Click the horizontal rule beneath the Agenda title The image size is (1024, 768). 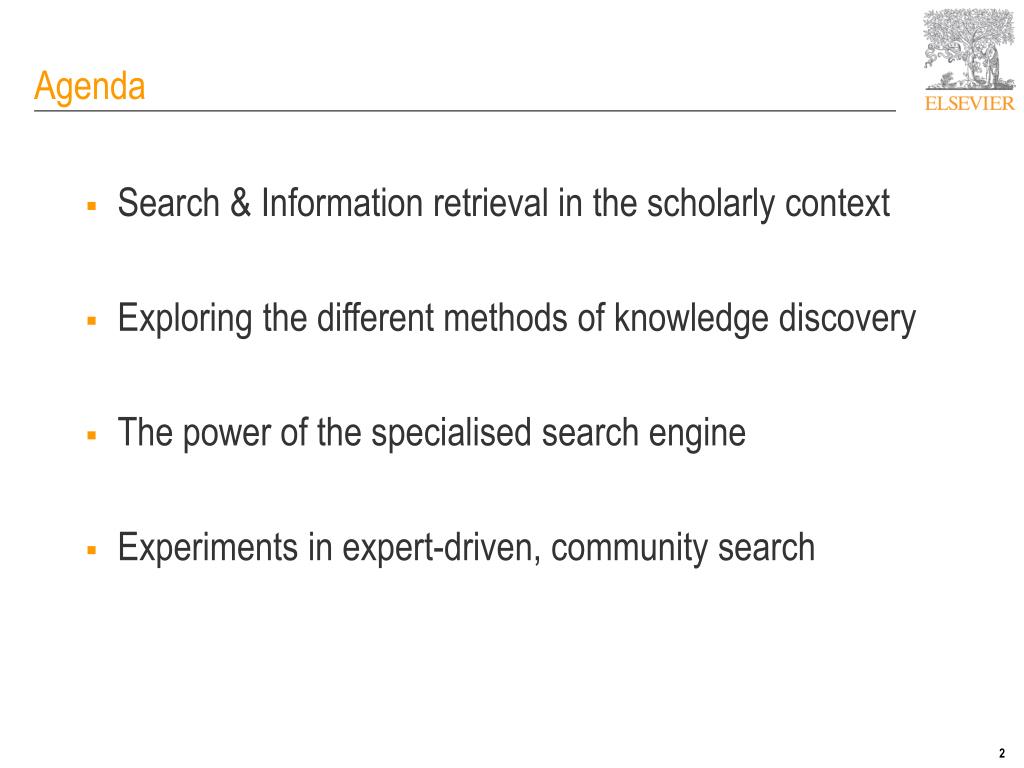(x=464, y=111)
